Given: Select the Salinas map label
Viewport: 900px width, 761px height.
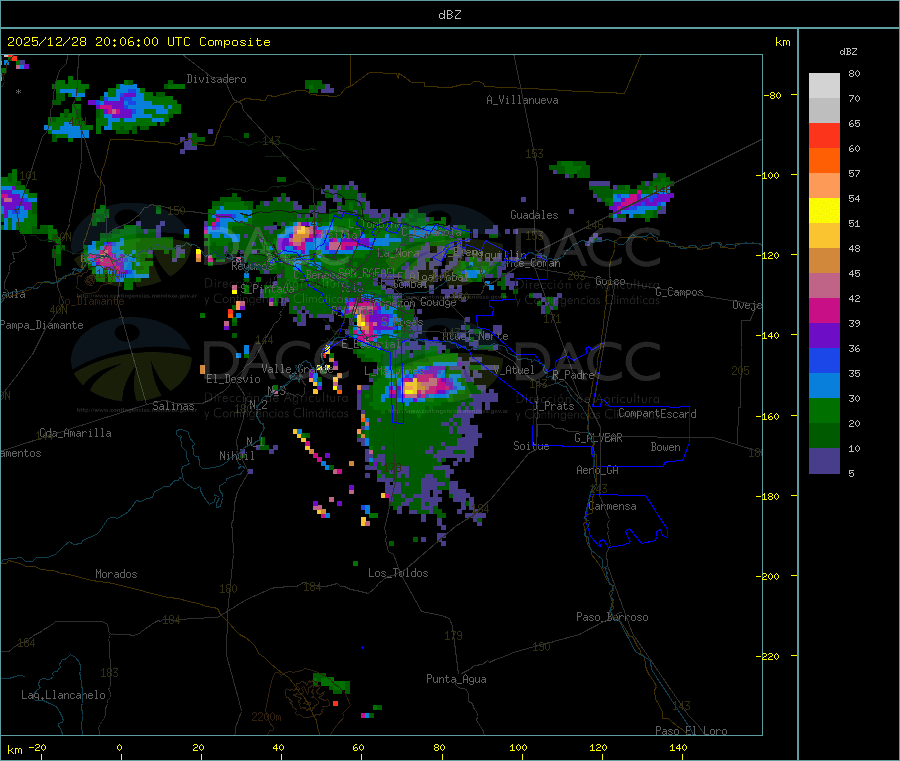Looking at the screenshot, I should 173,406.
